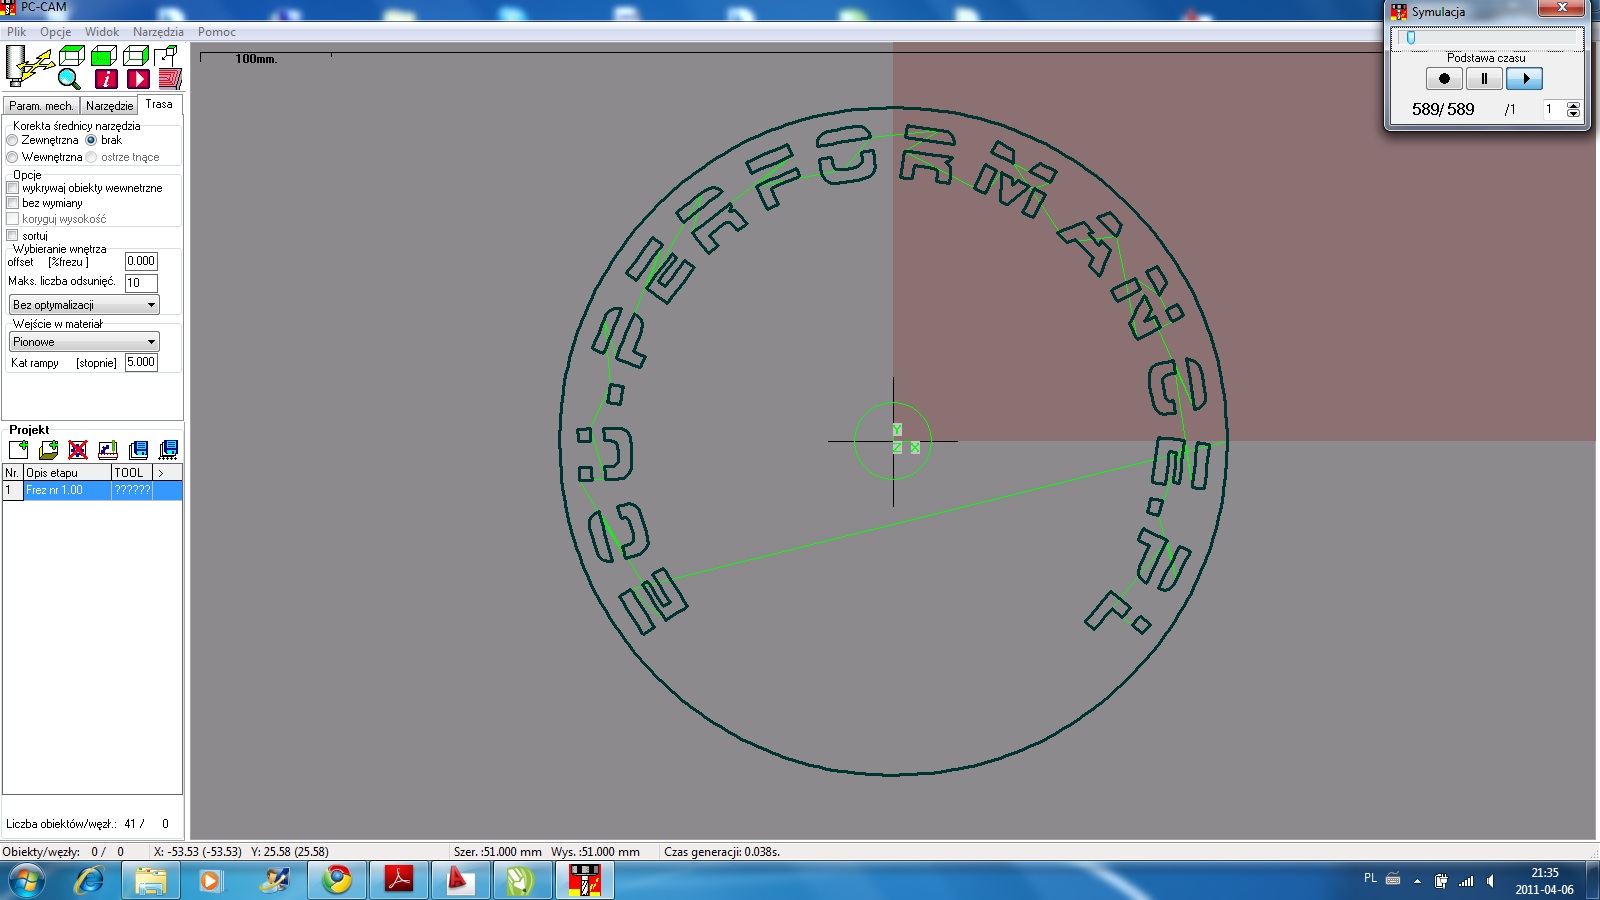Open Windows Explorer folder in taskbar
1600x900 pixels.
(x=150, y=880)
